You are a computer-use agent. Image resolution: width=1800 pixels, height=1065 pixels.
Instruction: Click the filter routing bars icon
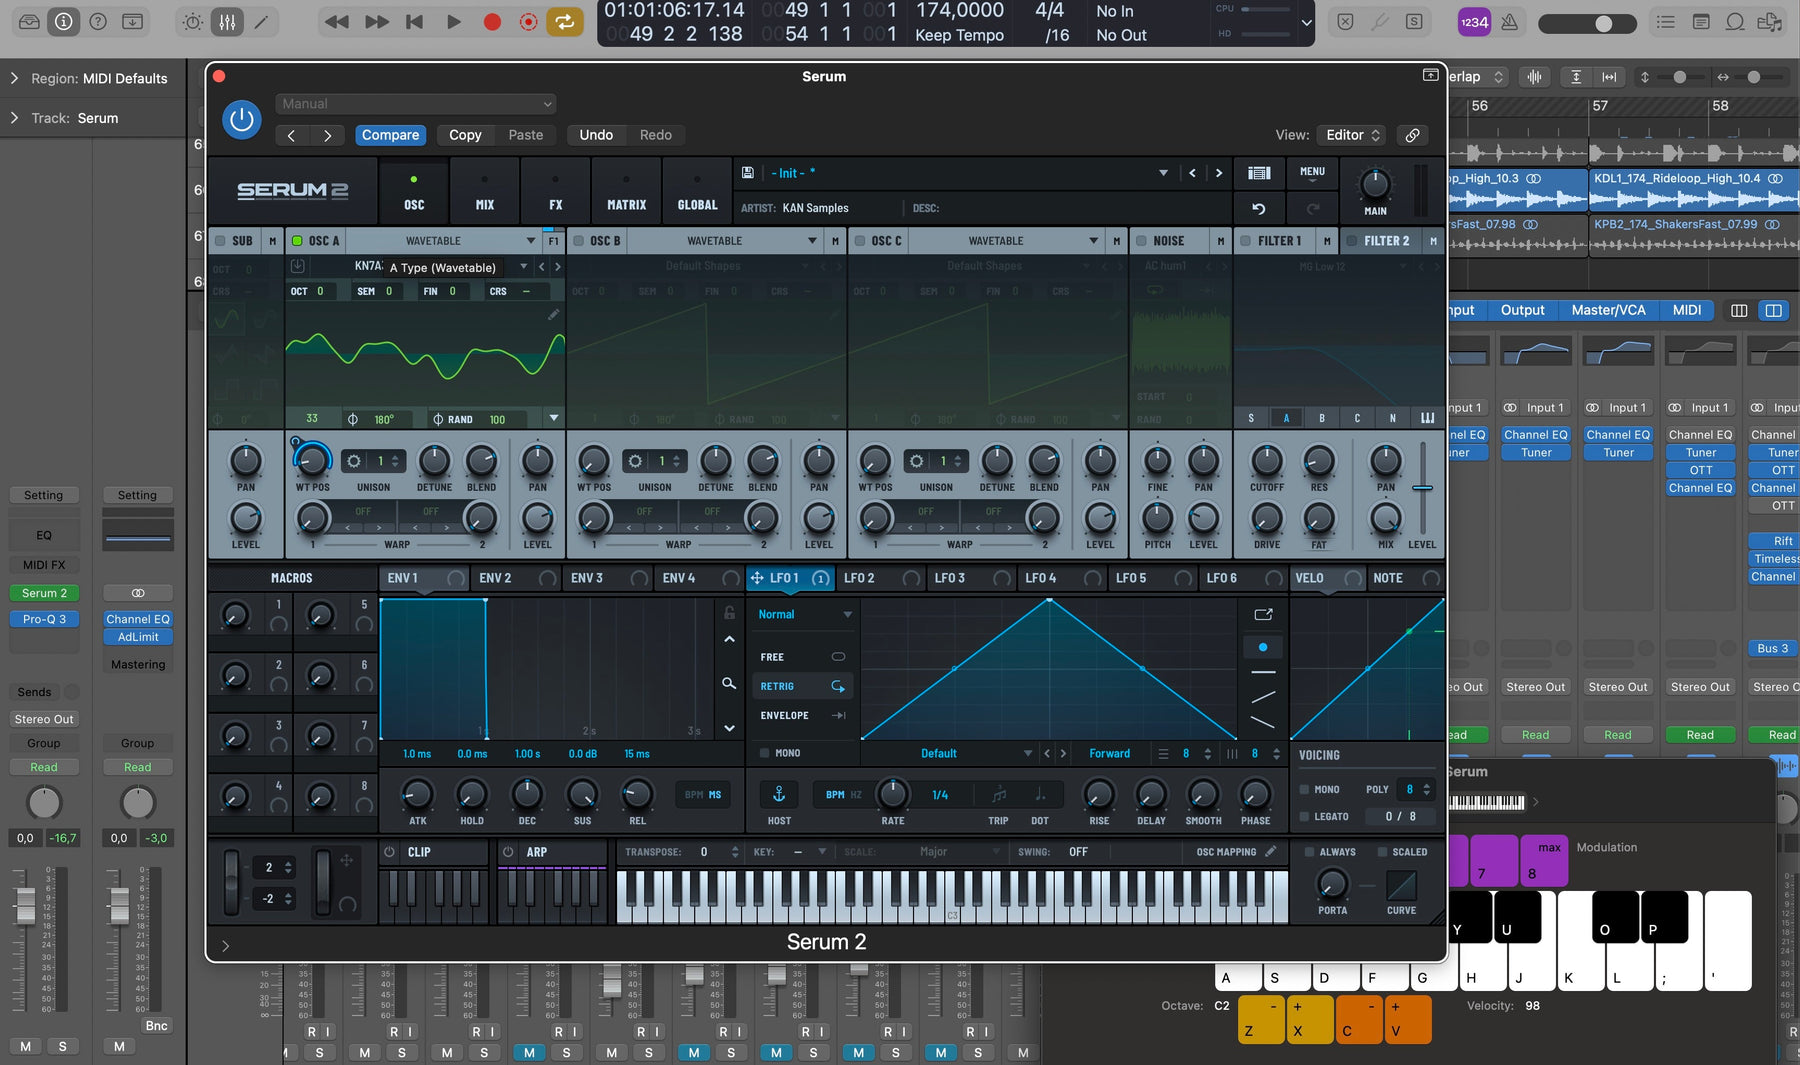tap(1427, 418)
